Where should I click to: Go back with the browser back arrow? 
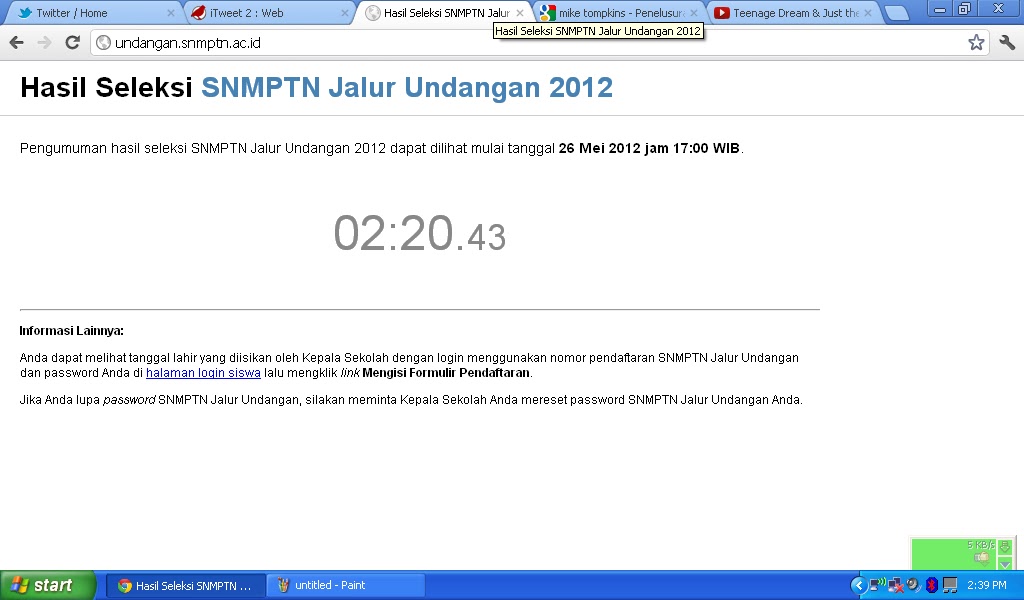point(16,43)
